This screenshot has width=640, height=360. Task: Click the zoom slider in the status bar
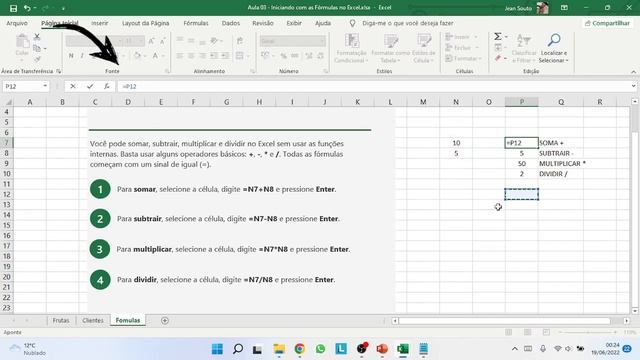587,332
